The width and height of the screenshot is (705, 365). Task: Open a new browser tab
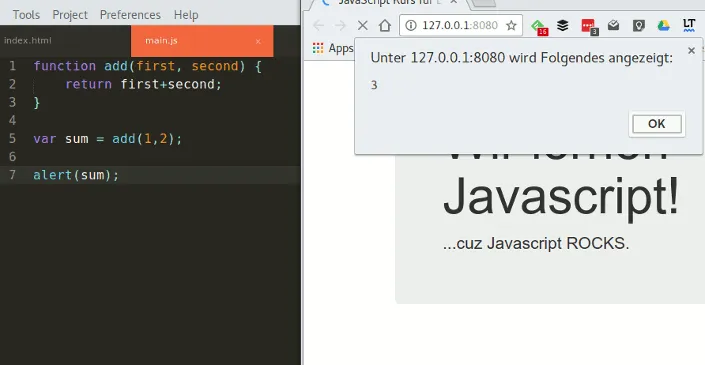coord(484,3)
